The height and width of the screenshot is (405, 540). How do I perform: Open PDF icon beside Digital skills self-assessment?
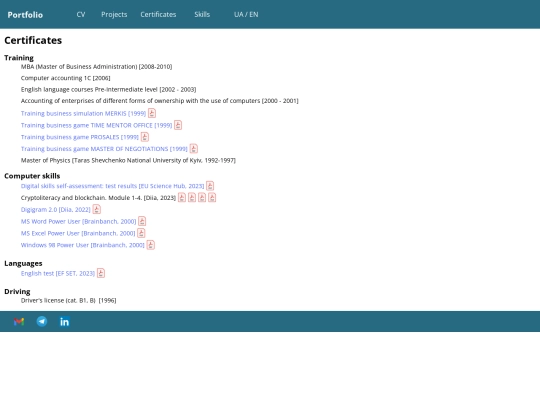(x=210, y=186)
